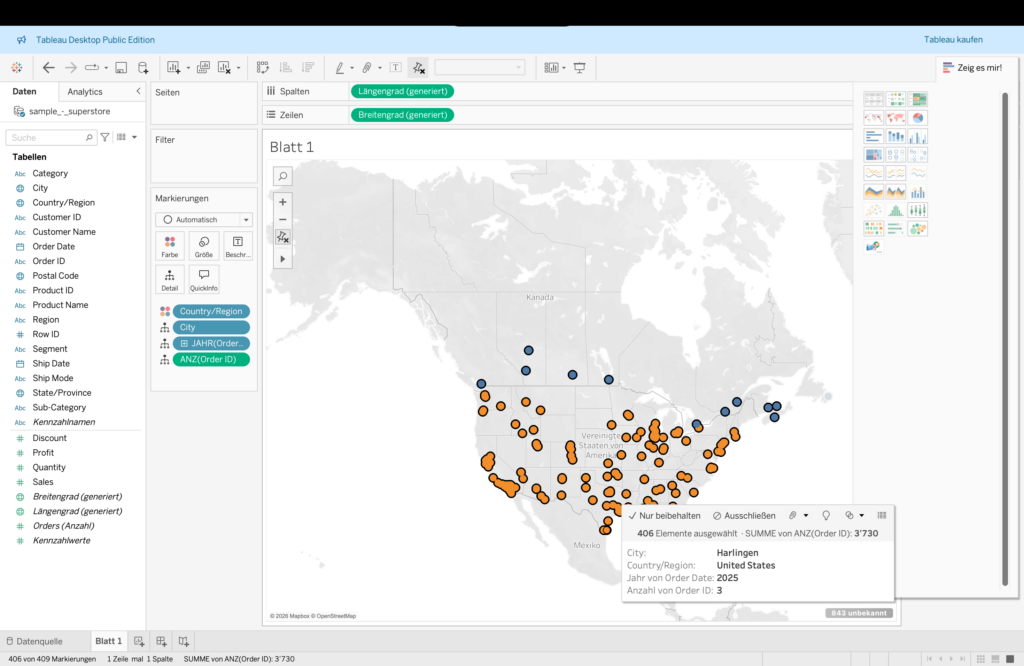Expand the map tools flyout arrow
This screenshot has height=666, width=1024.
283,259
